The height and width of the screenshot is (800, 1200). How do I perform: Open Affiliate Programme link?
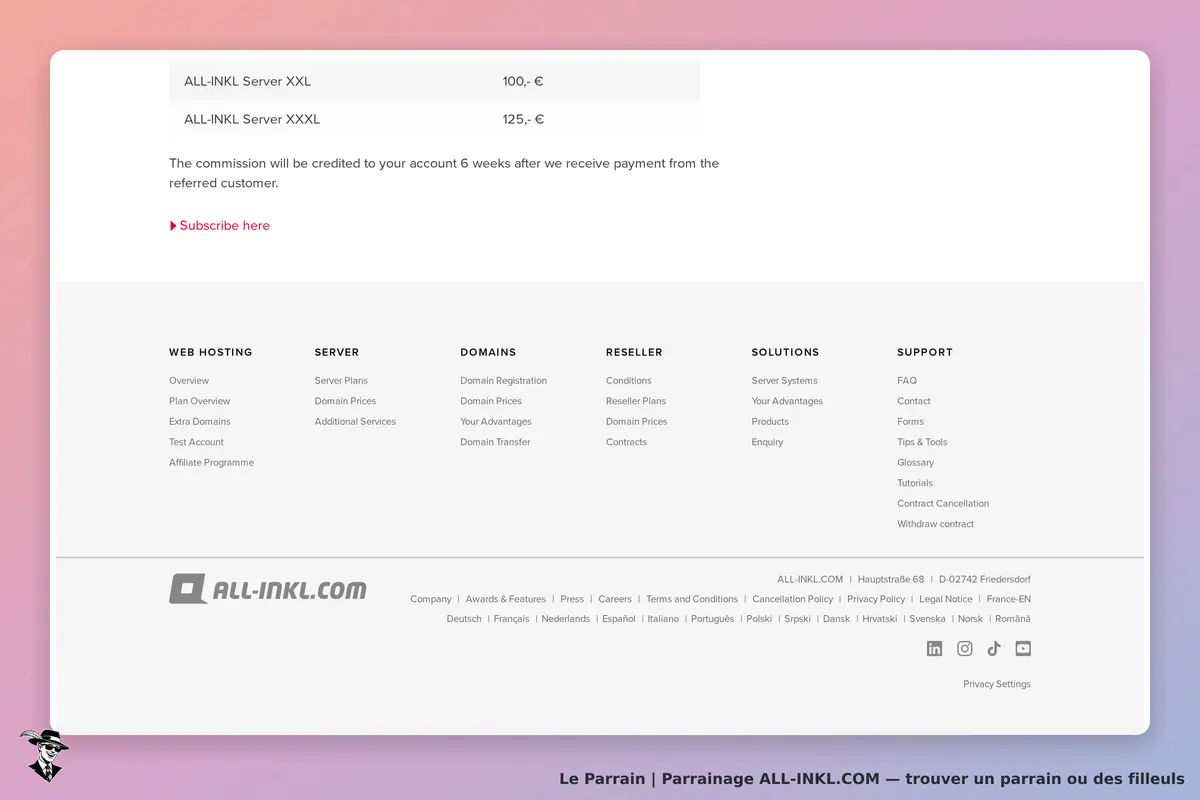211,463
